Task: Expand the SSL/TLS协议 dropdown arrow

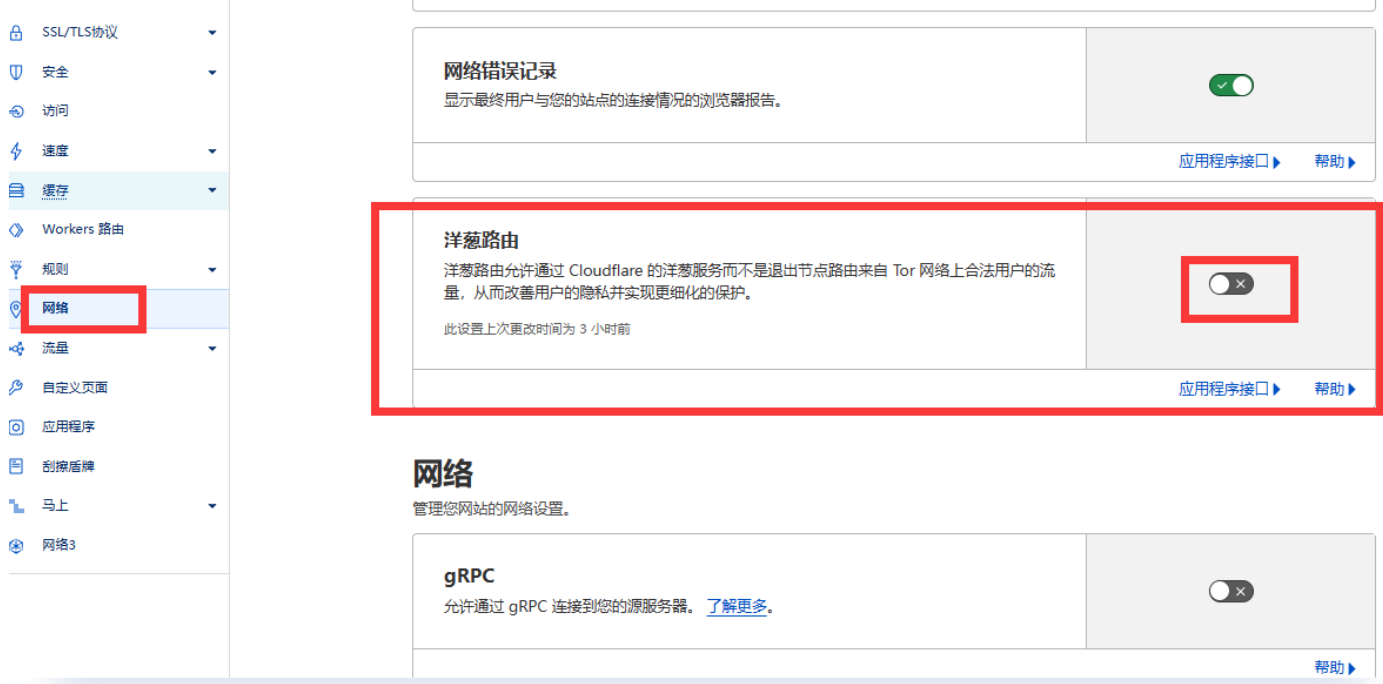Action: [212, 33]
